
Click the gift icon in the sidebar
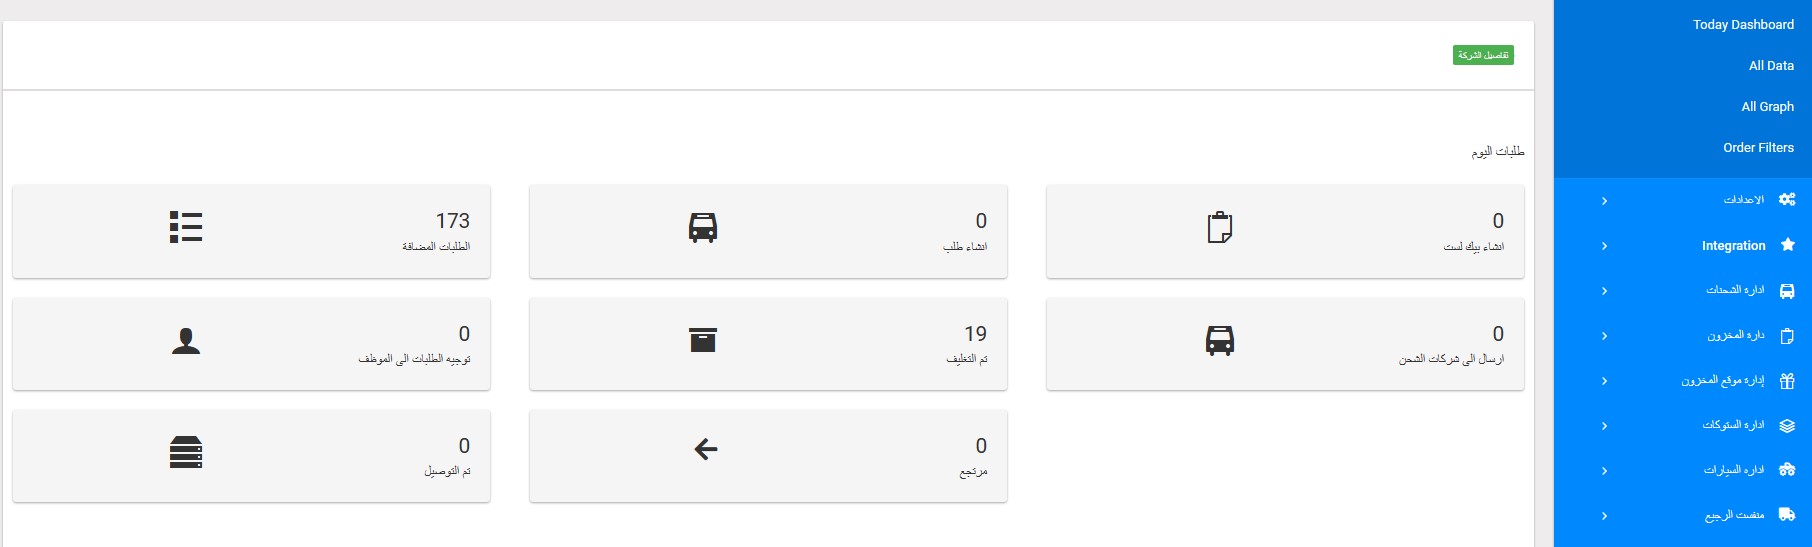tap(1787, 381)
